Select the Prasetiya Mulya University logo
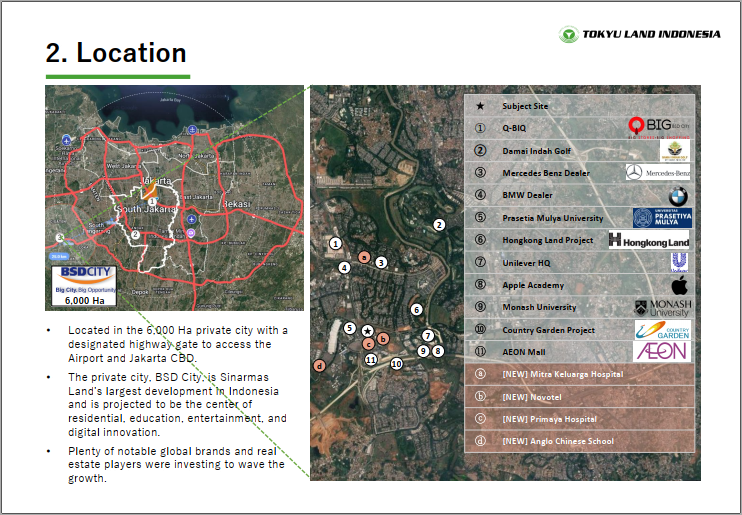The width and height of the screenshot is (742, 515). pos(661,218)
